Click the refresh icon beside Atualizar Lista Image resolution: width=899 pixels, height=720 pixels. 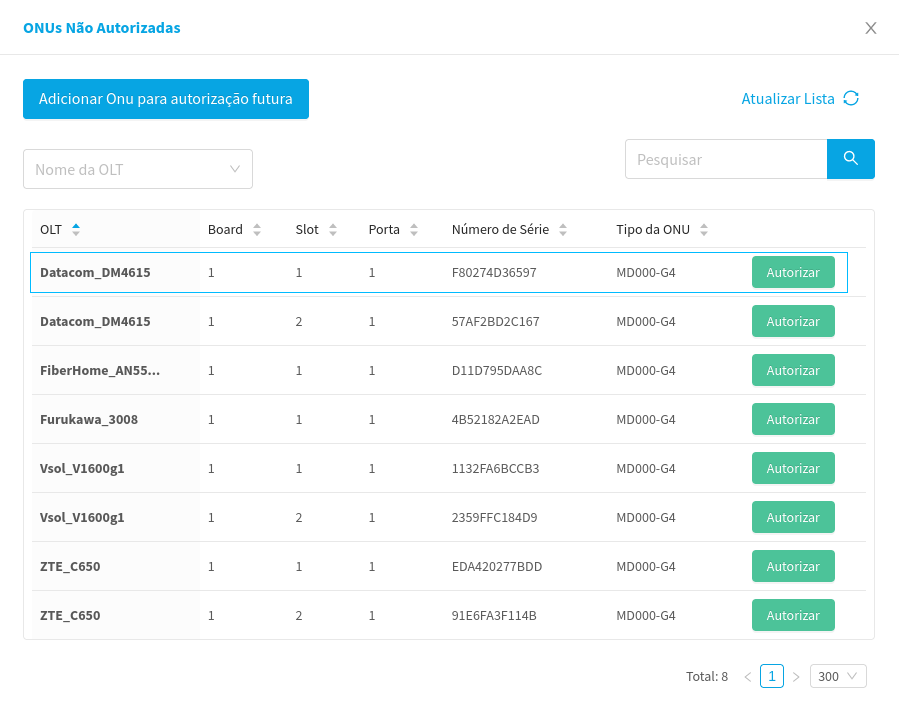(x=851, y=98)
